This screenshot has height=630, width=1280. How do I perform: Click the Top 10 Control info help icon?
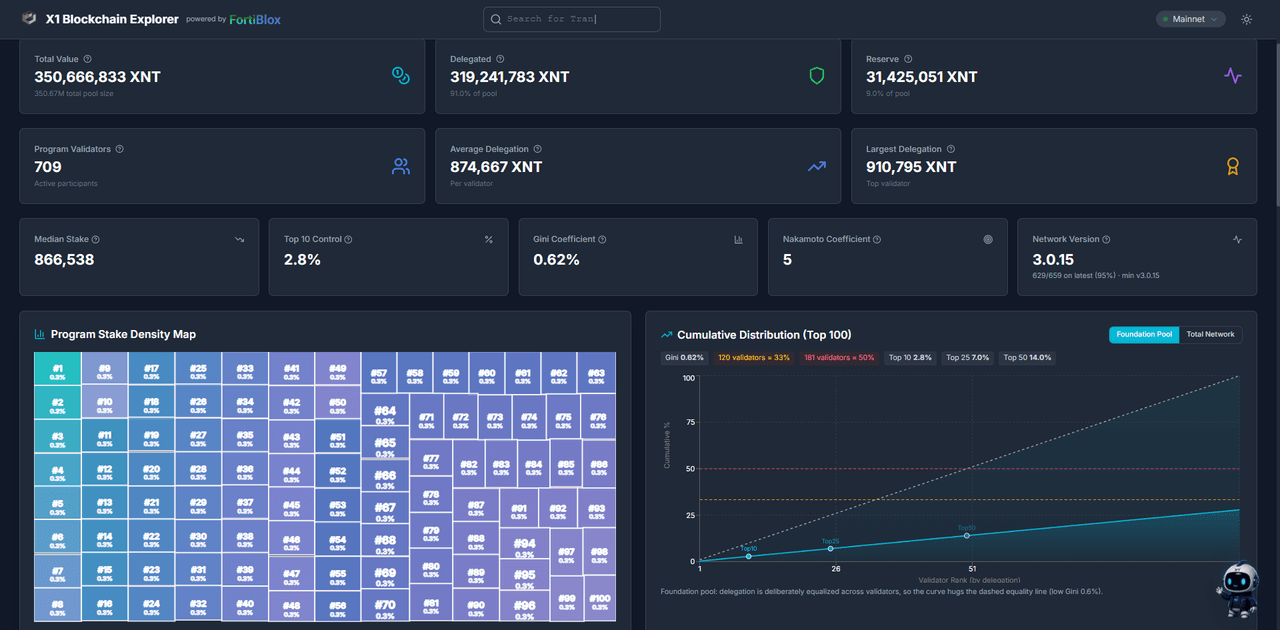click(348, 239)
